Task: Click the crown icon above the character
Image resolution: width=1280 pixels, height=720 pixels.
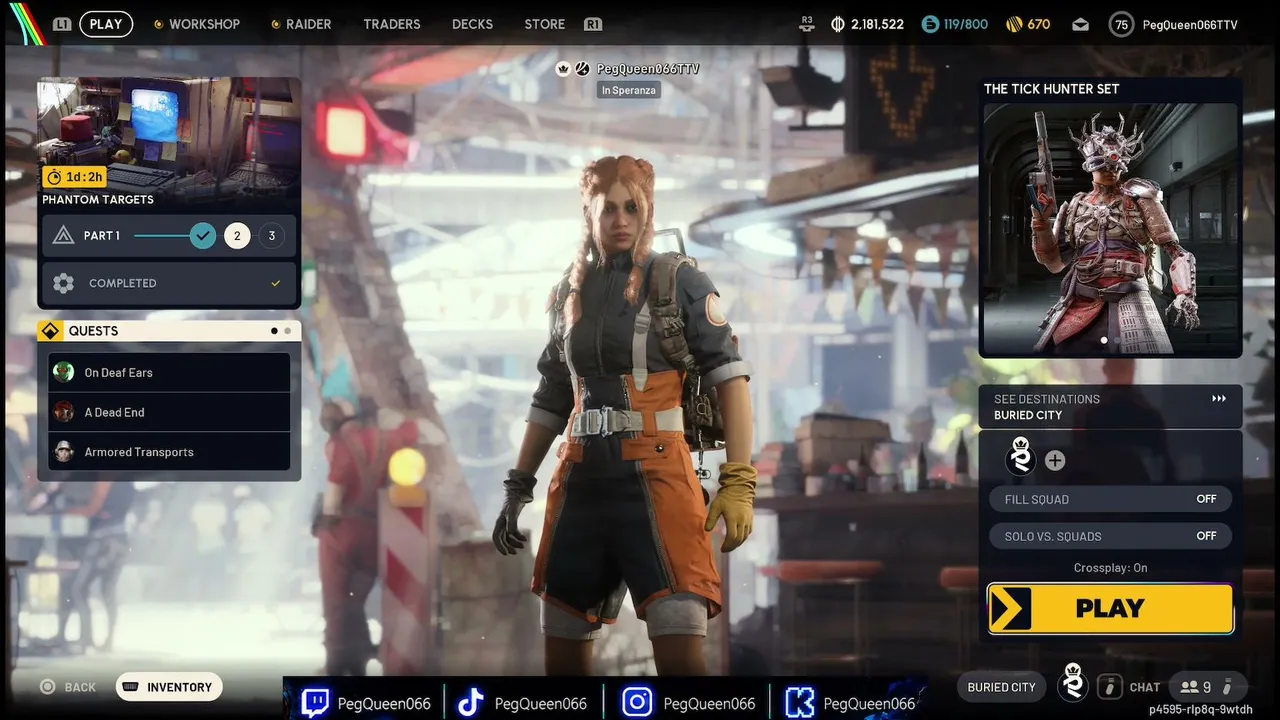Action: (x=563, y=69)
